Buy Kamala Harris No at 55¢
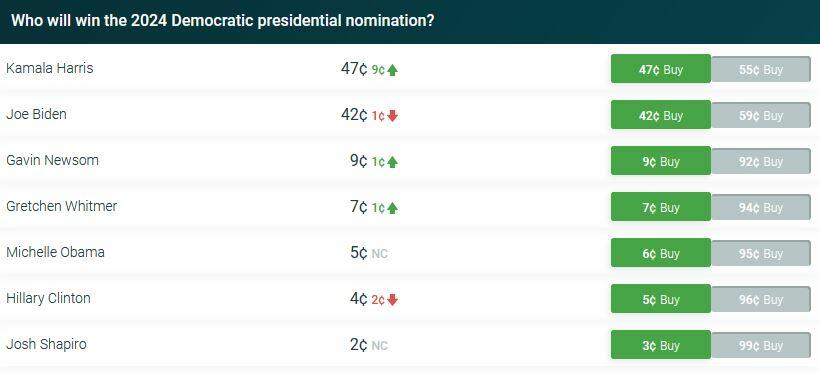Screen dimensions: 820x375 coord(761,70)
